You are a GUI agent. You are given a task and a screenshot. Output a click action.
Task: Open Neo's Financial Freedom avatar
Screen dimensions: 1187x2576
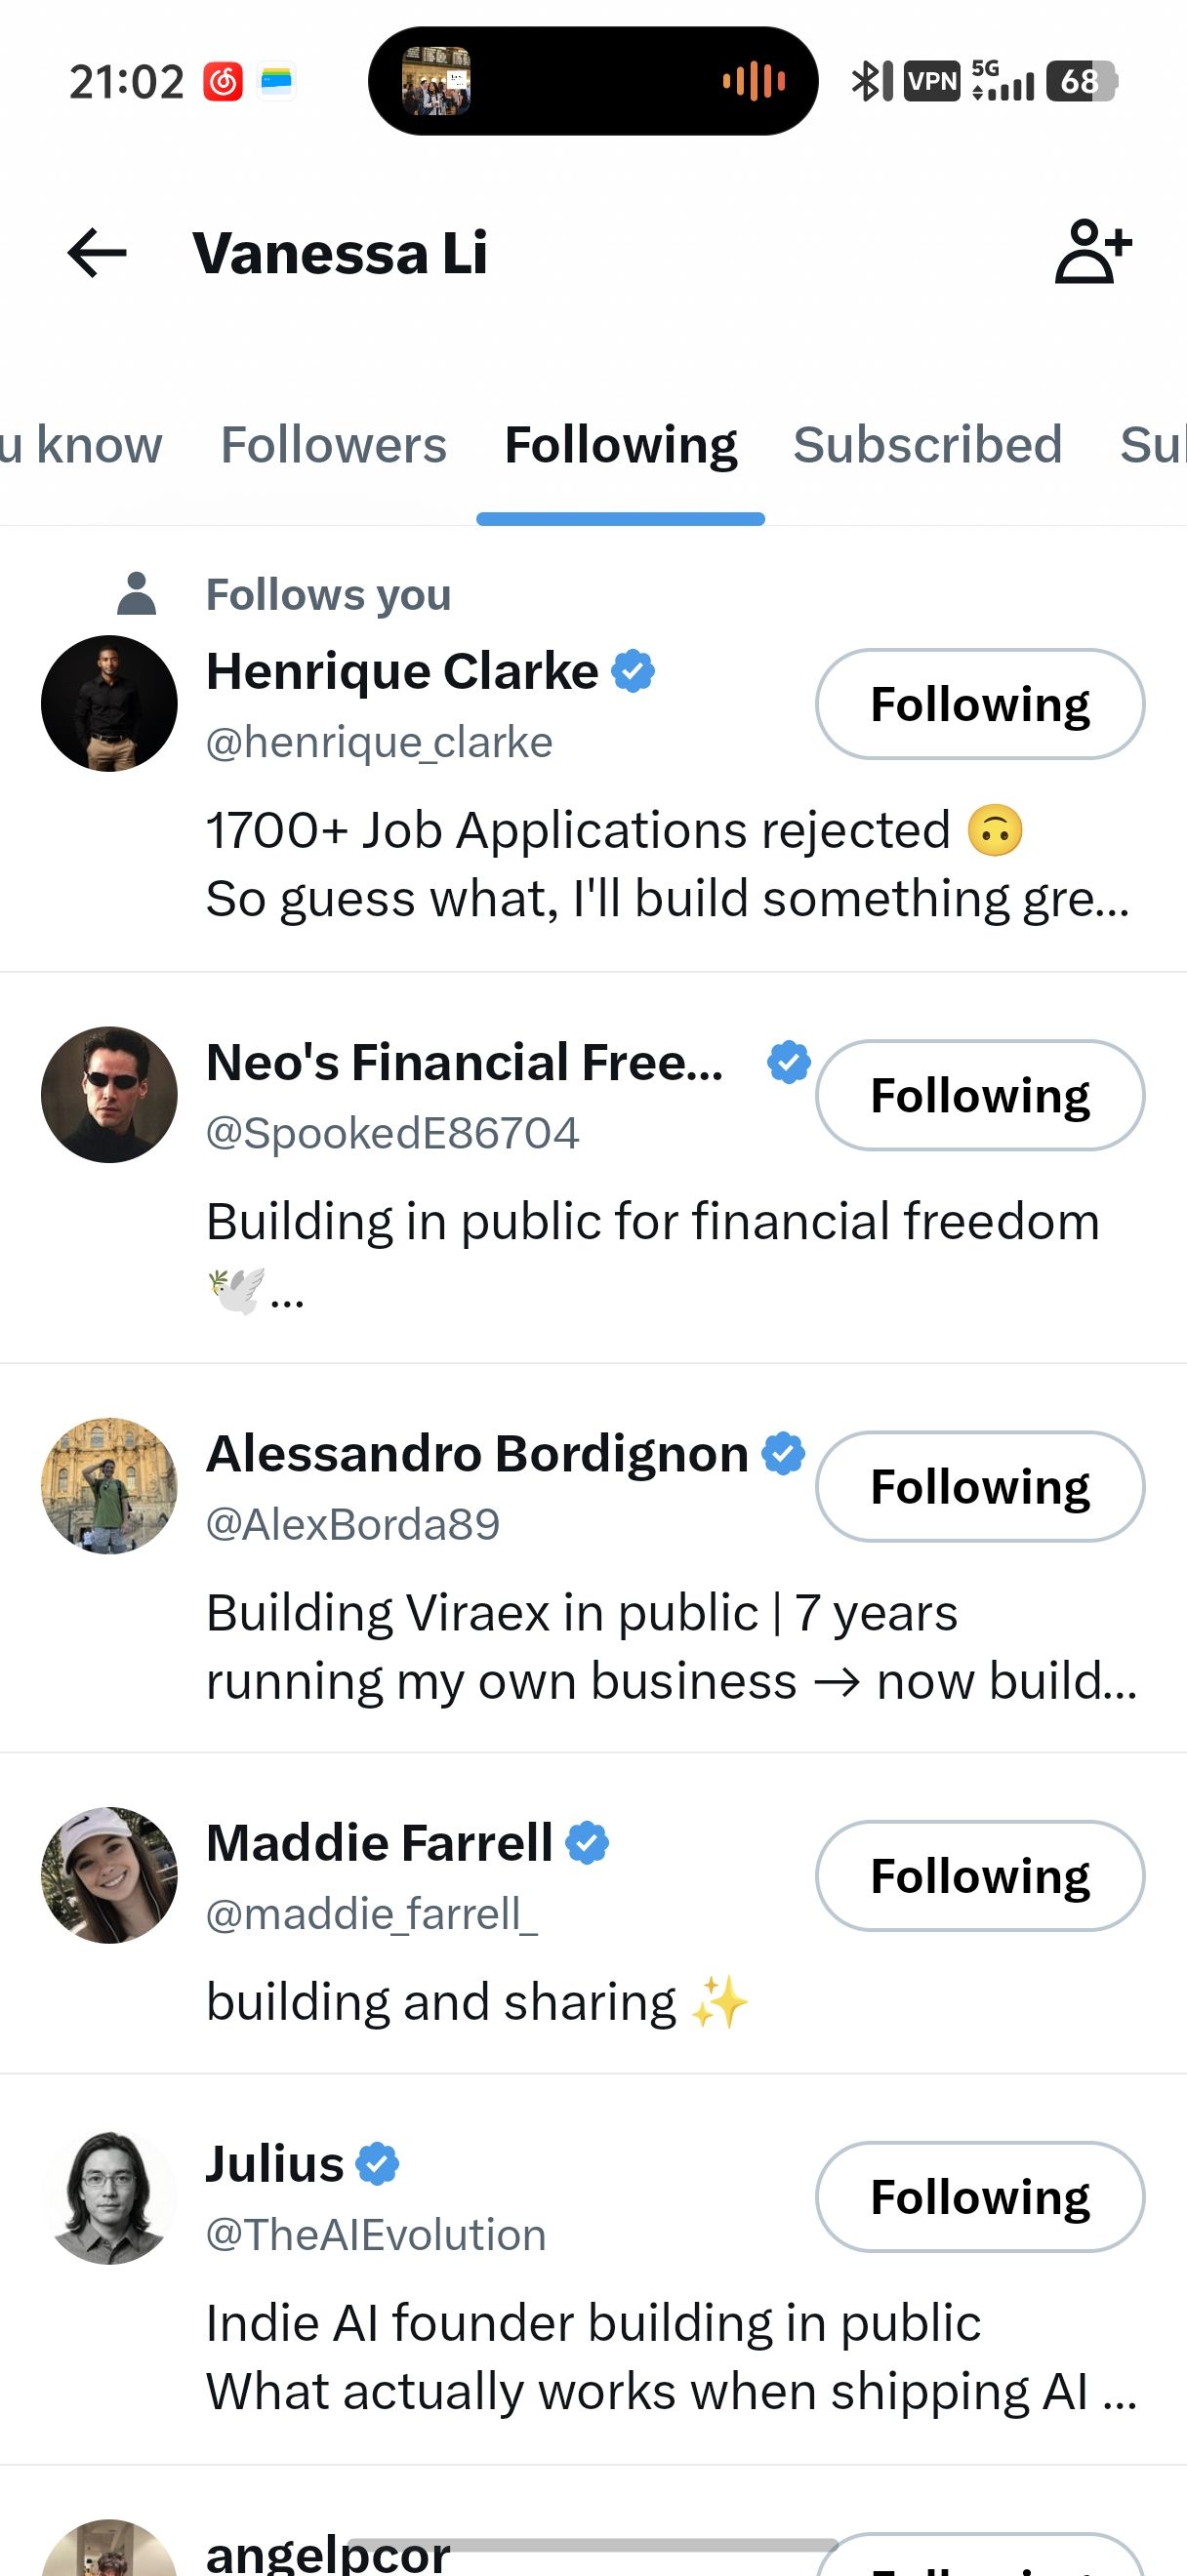tap(109, 1094)
